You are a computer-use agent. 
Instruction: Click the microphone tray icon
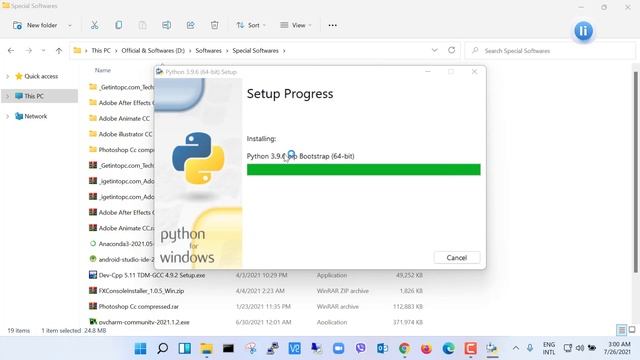(x=530, y=348)
